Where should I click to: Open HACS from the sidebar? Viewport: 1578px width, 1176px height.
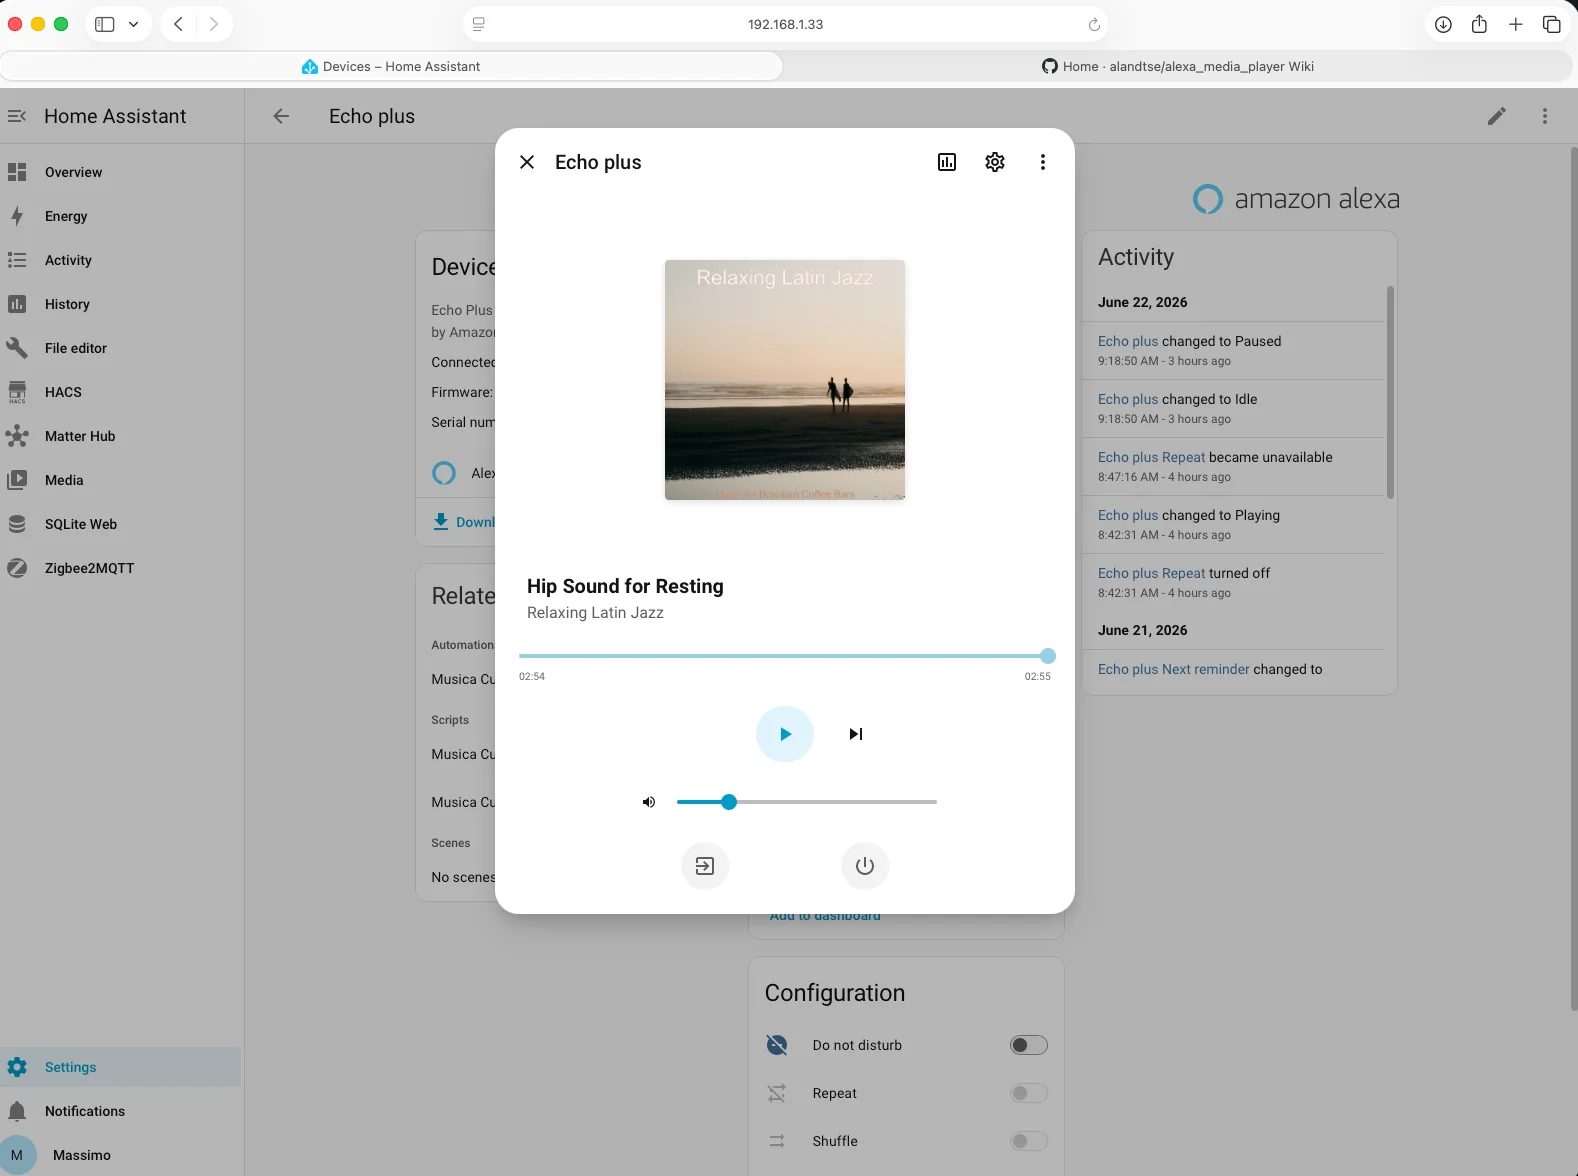pos(121,392)
